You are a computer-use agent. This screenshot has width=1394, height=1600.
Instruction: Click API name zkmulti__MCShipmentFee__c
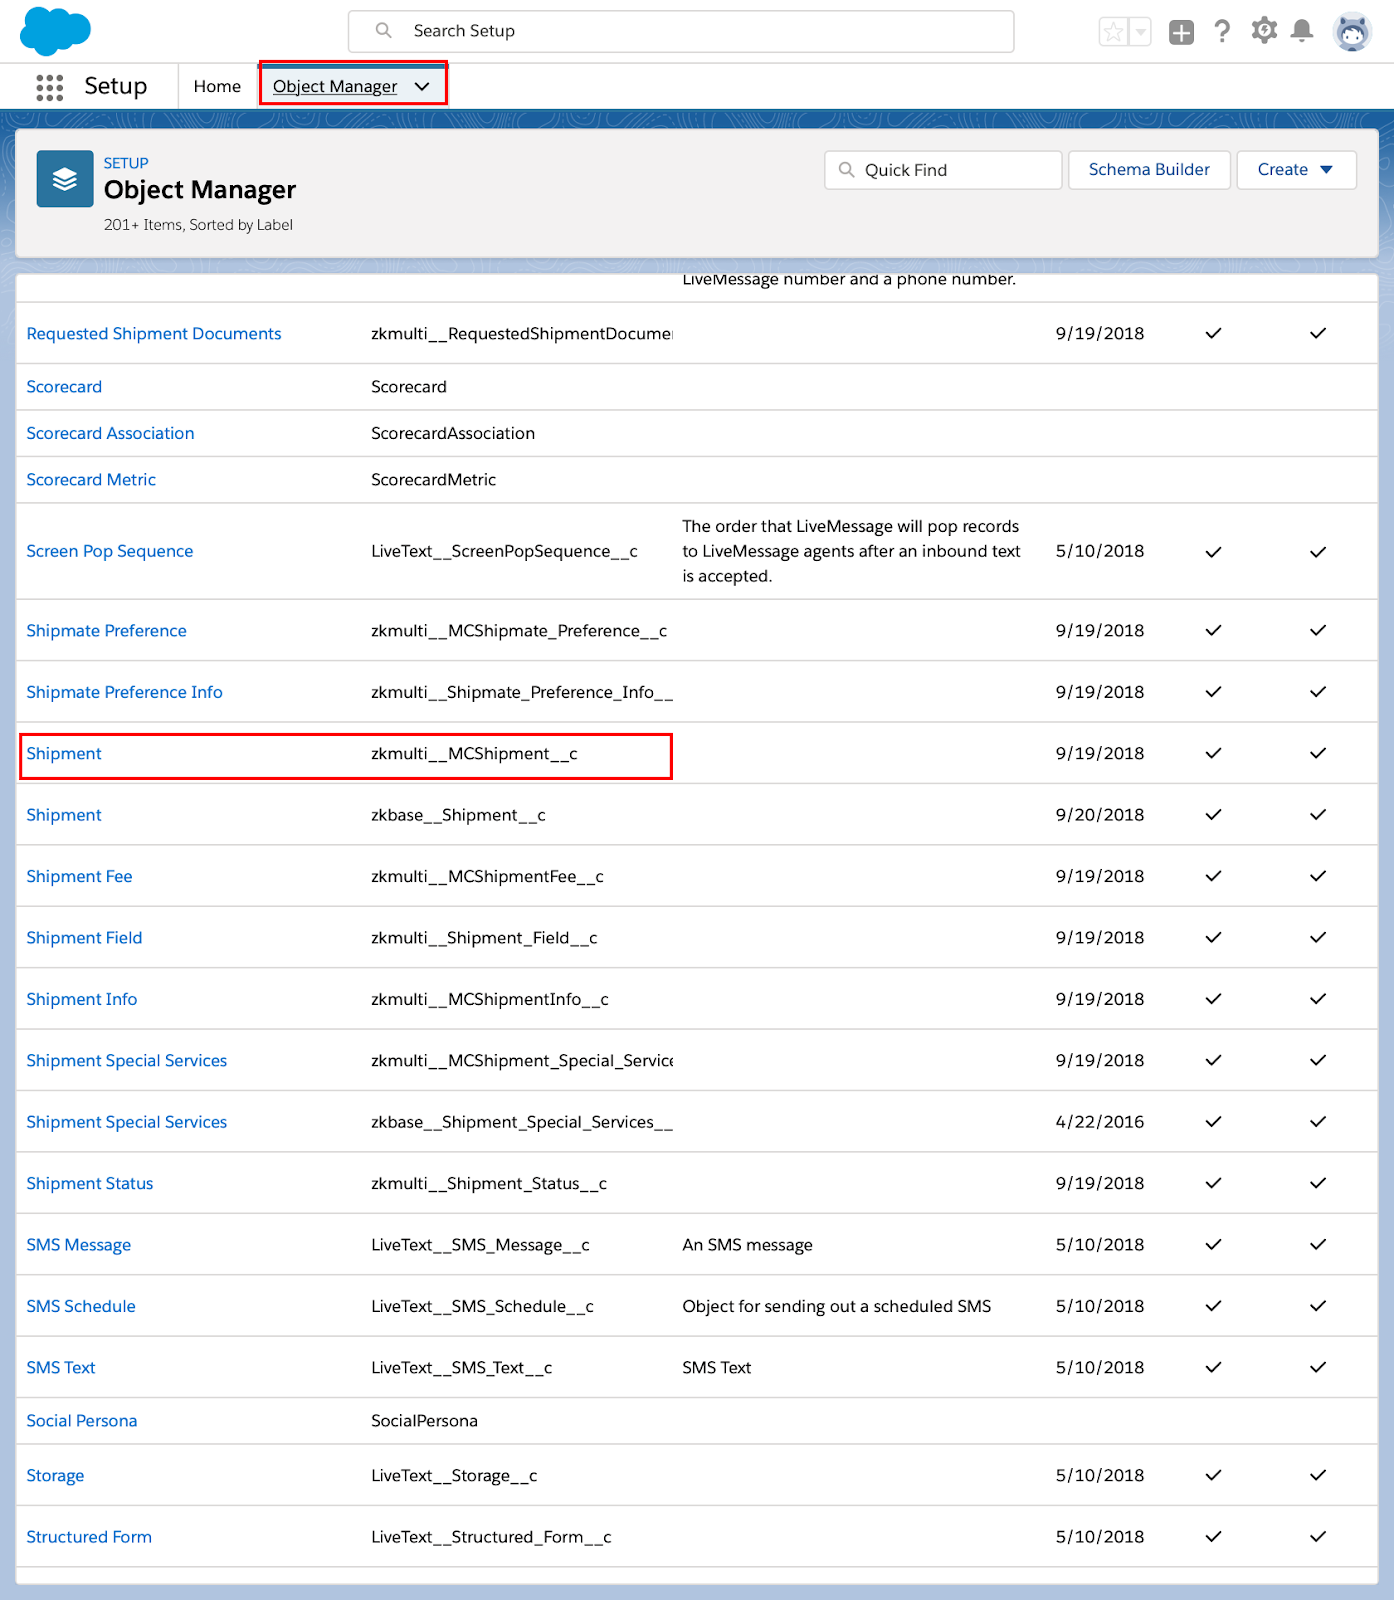pyautogui.click(x=487, y=877)
